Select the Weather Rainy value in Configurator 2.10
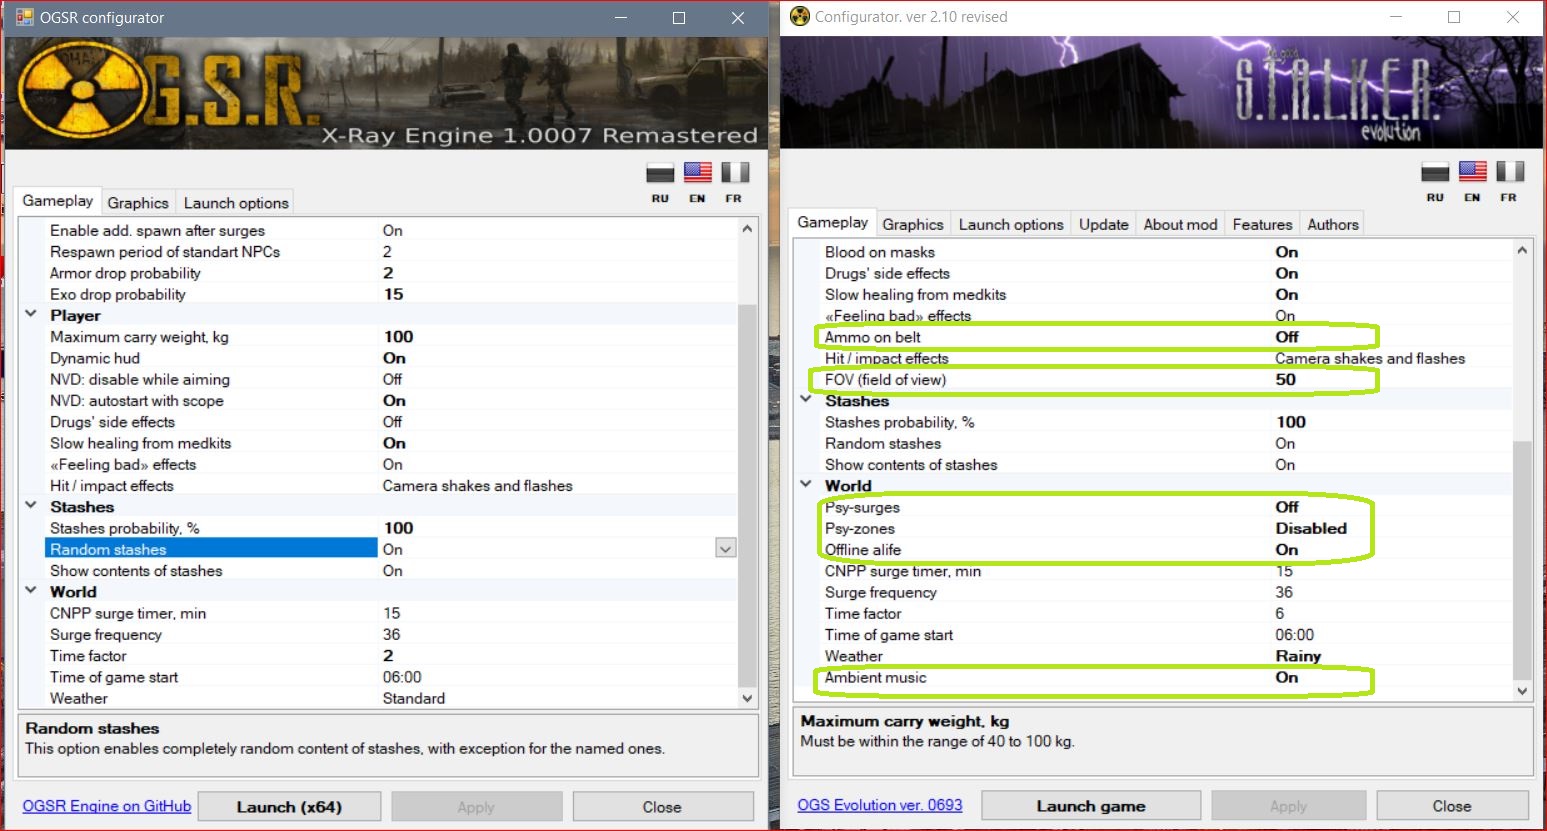The image size is (1547, 831). coord(1298,656)
